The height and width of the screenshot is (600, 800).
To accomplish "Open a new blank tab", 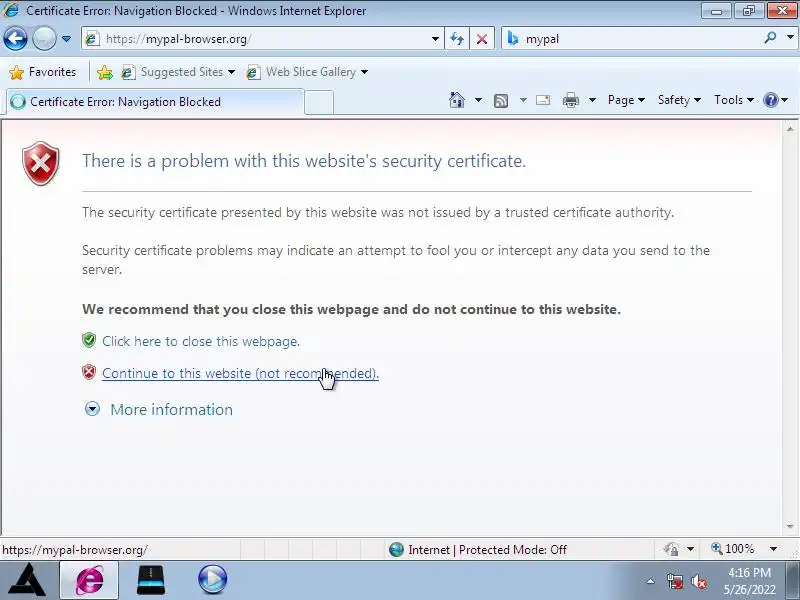I will [x=319, y=102].
